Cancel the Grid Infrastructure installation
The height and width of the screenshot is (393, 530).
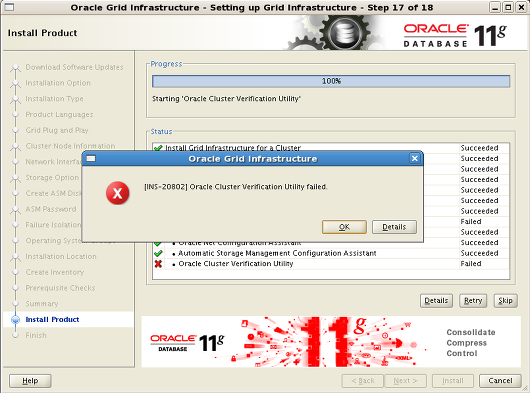tap(500, 380)
